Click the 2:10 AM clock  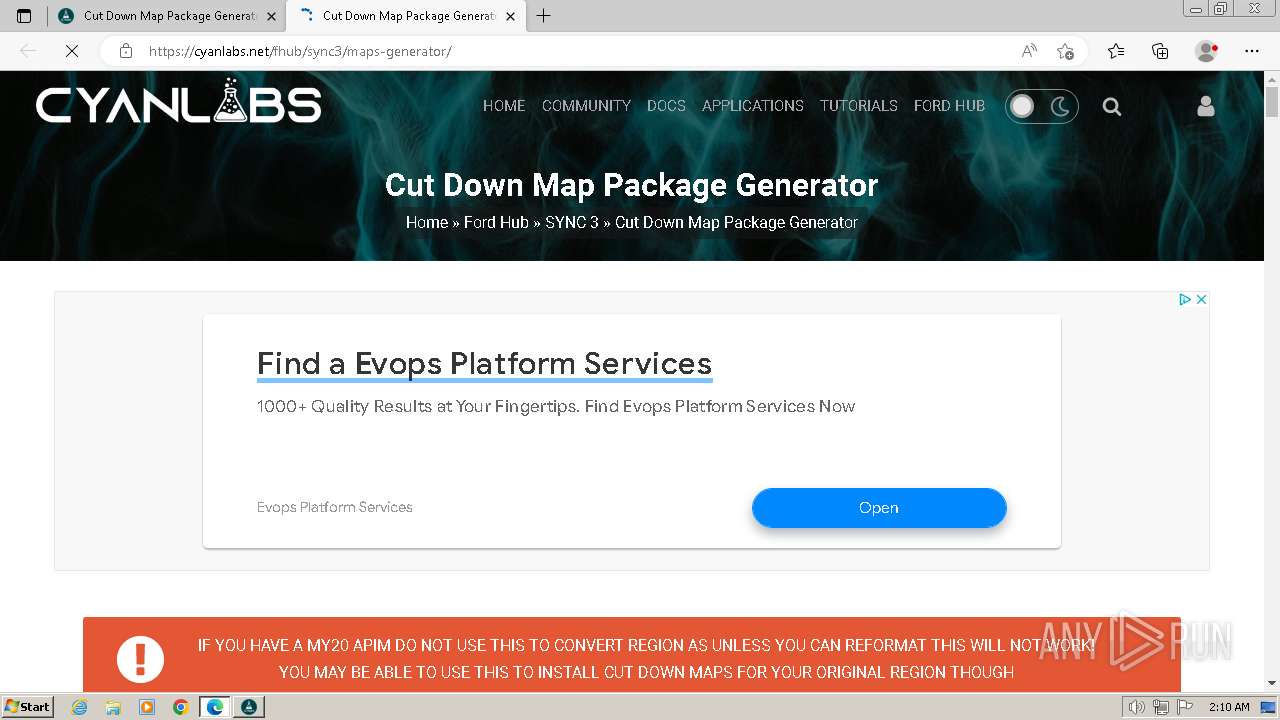tap(1229, 707)
